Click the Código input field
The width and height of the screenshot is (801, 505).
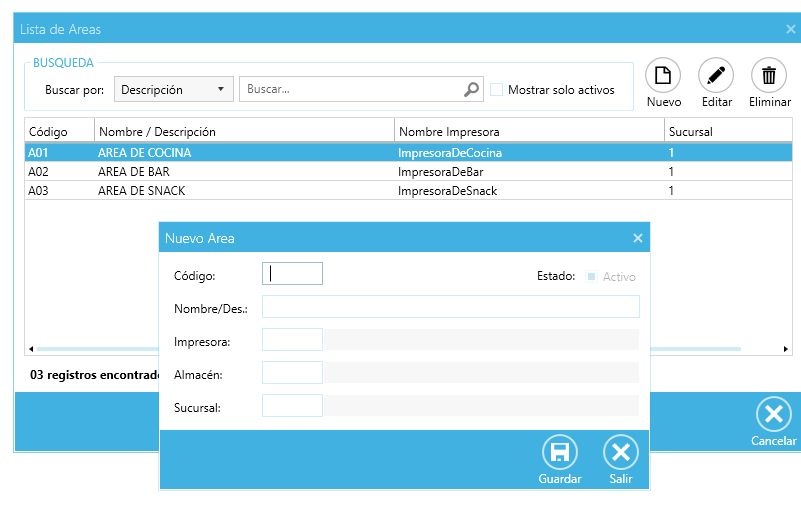click(x=292, y=274)
